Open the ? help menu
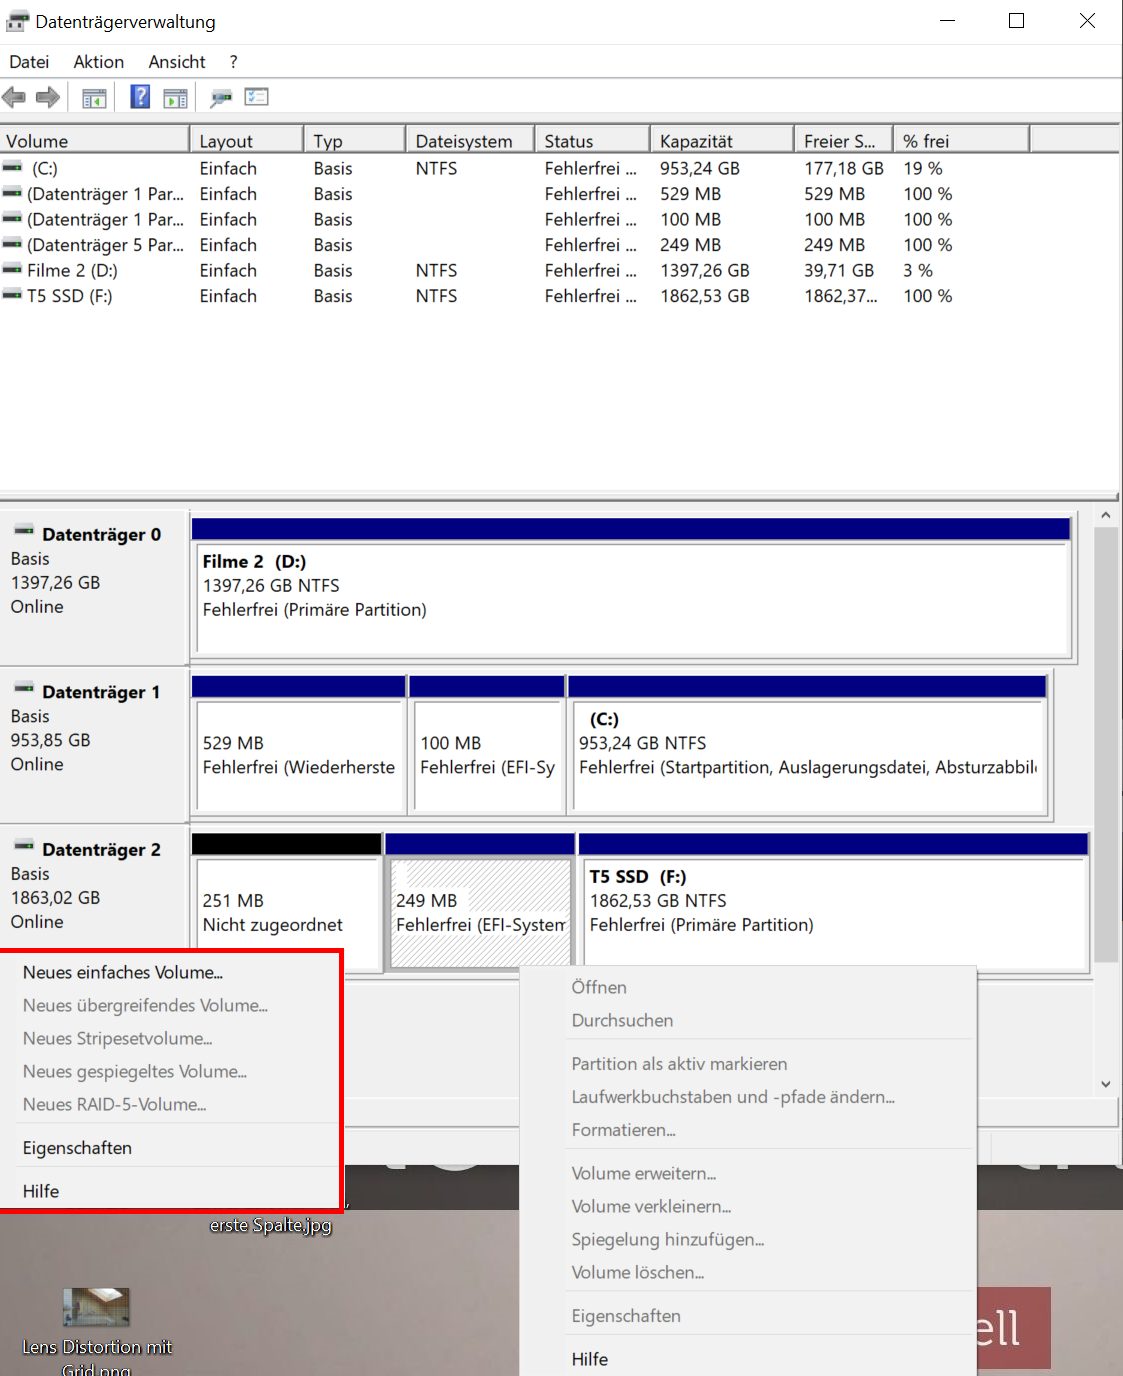The width and height of the screenshot is (1123, 1376). pos(233,62)
